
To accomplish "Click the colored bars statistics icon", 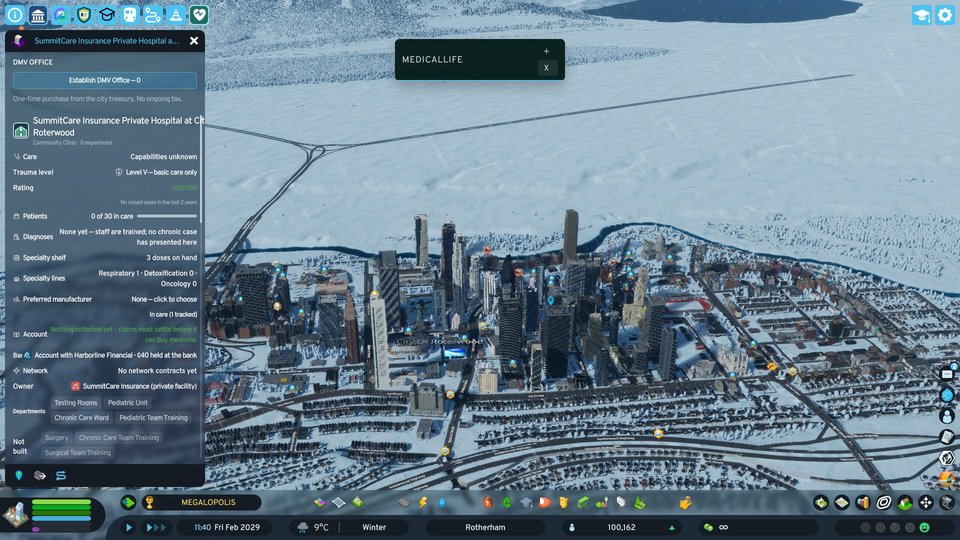I will click(x=863, y=503).
